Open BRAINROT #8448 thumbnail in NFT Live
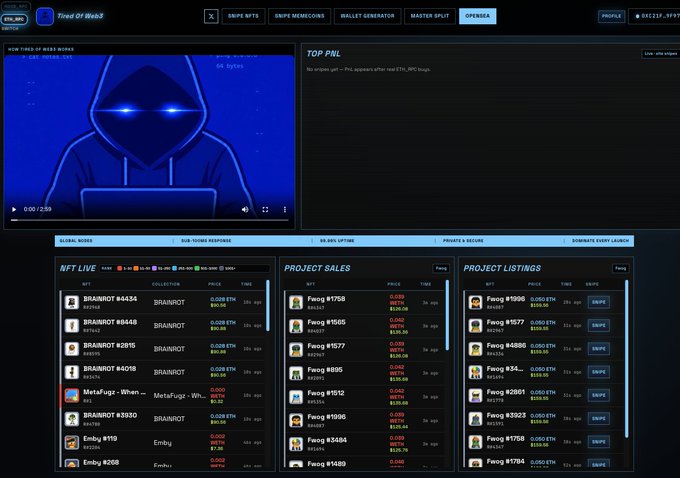The width and height of the screenshot is (680, 478). coord(72,325)
